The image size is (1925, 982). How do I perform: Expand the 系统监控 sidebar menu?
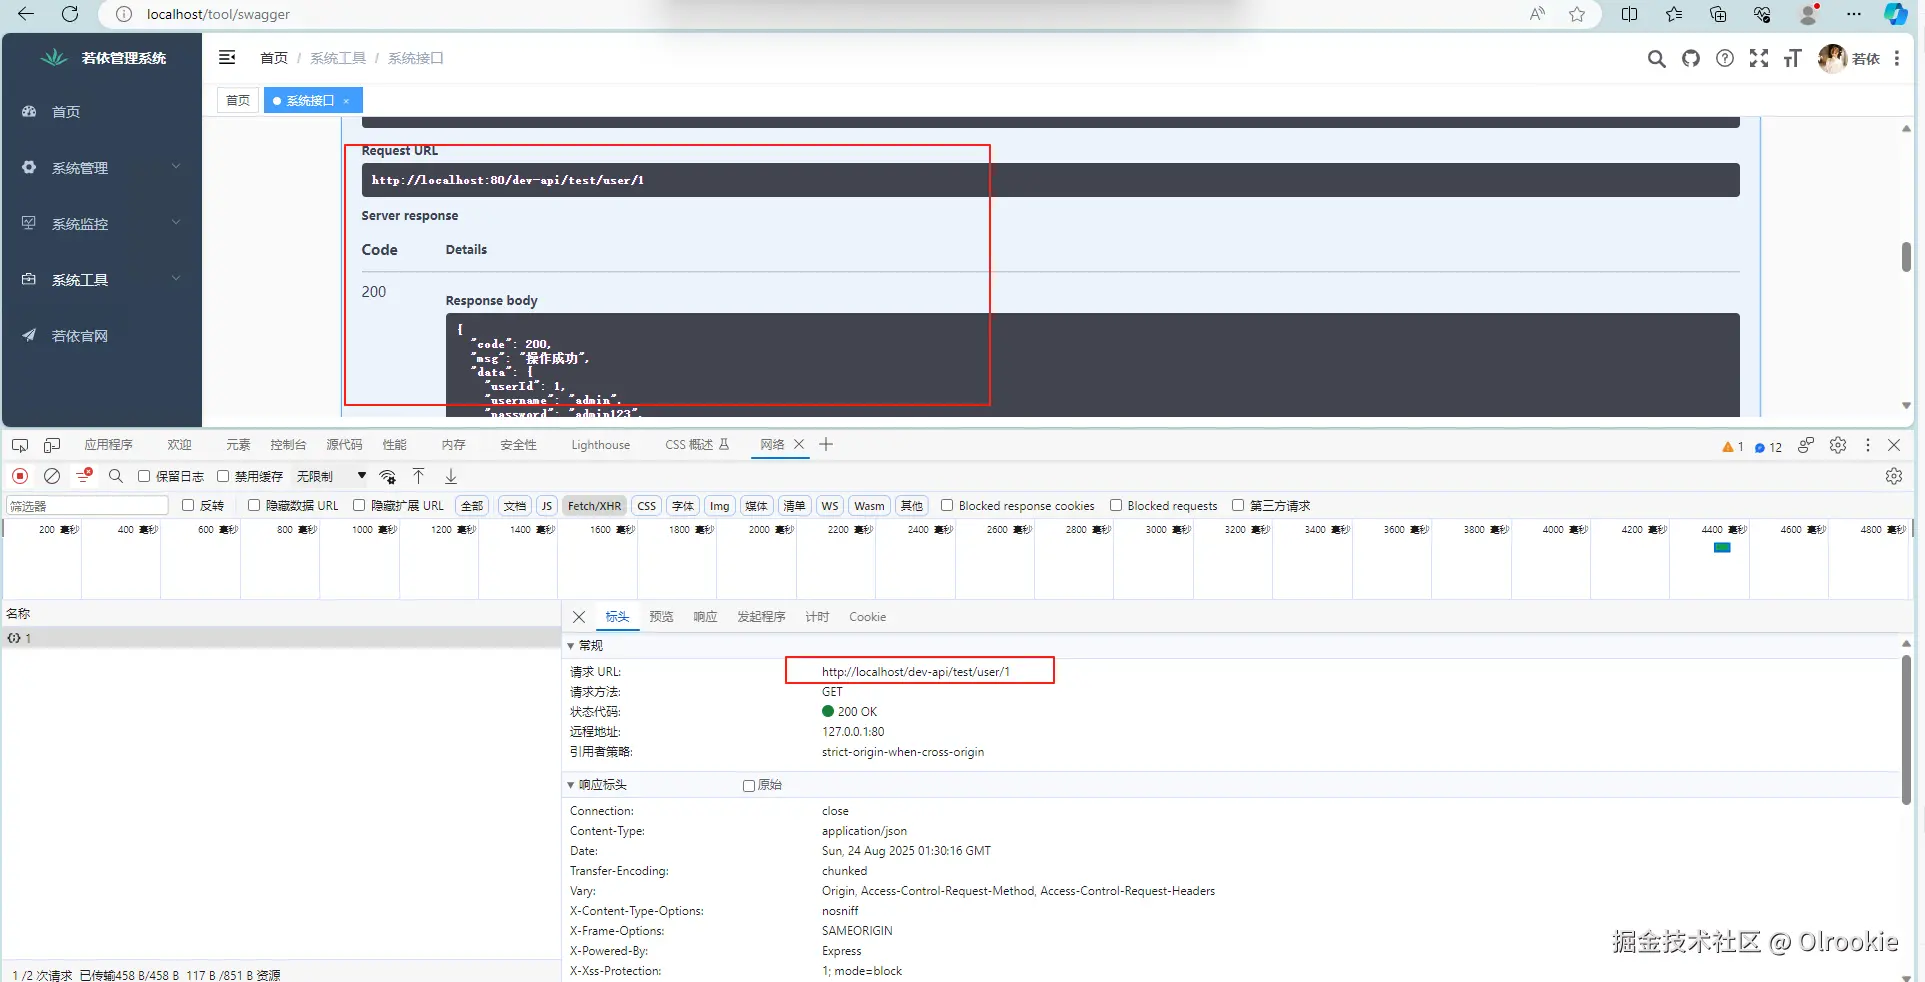click(x=101, y=224)
